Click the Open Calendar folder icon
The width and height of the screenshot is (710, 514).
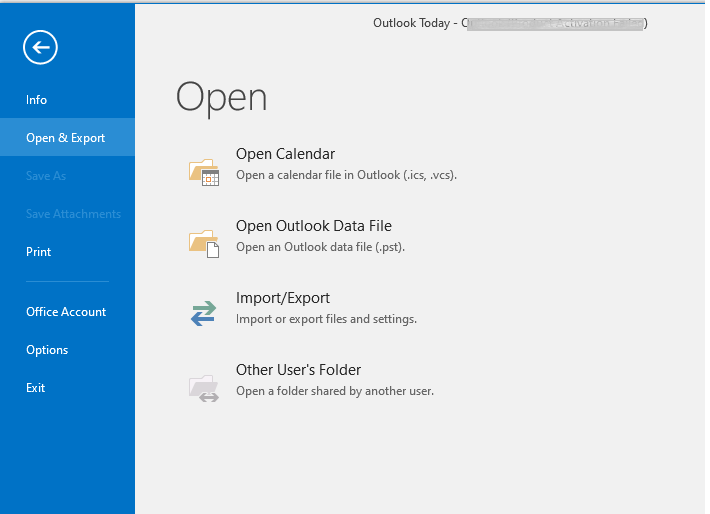coord(204,172)
